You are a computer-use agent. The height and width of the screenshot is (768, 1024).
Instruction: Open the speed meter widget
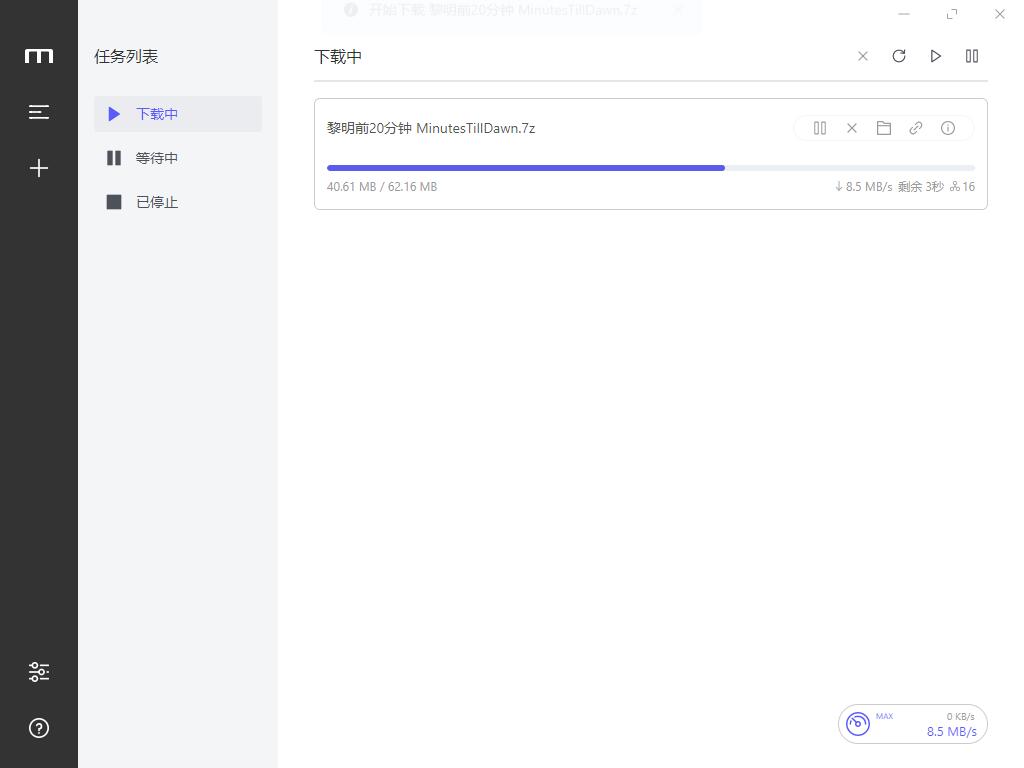click(x=912, y=724)
